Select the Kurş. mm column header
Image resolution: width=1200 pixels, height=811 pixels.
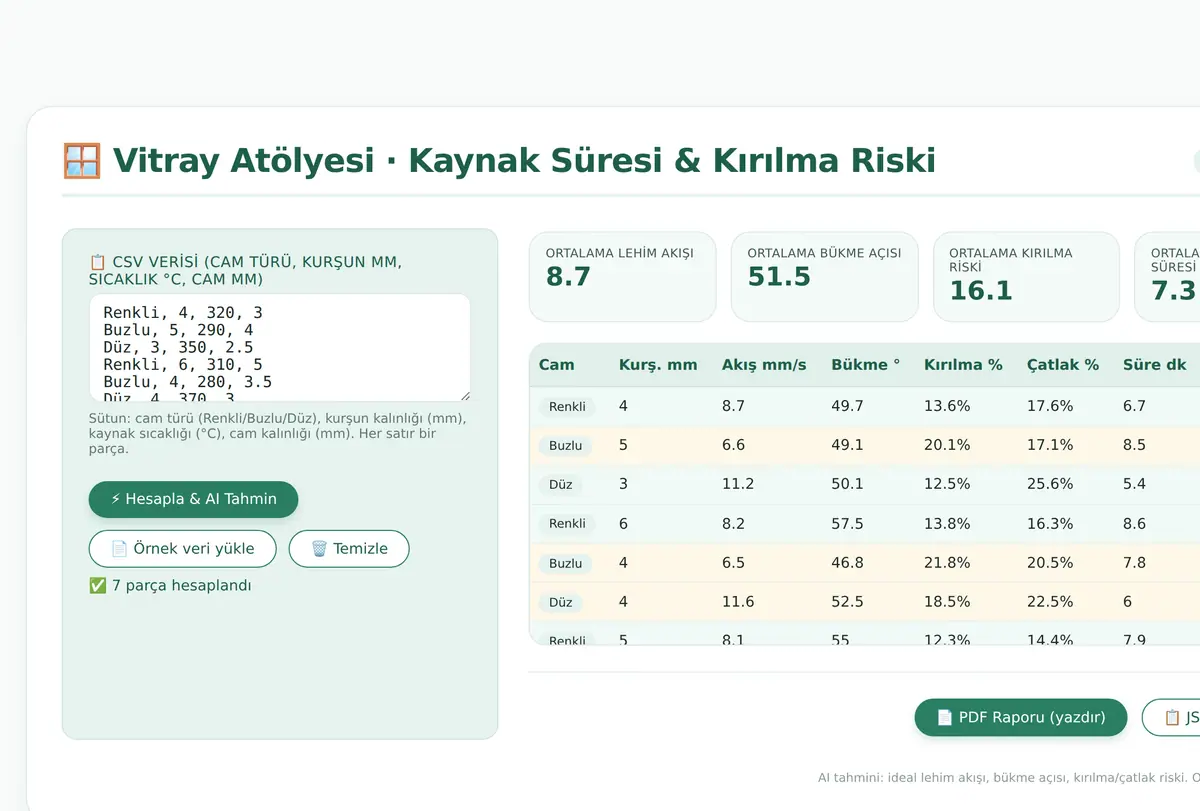tap(658, 365)
